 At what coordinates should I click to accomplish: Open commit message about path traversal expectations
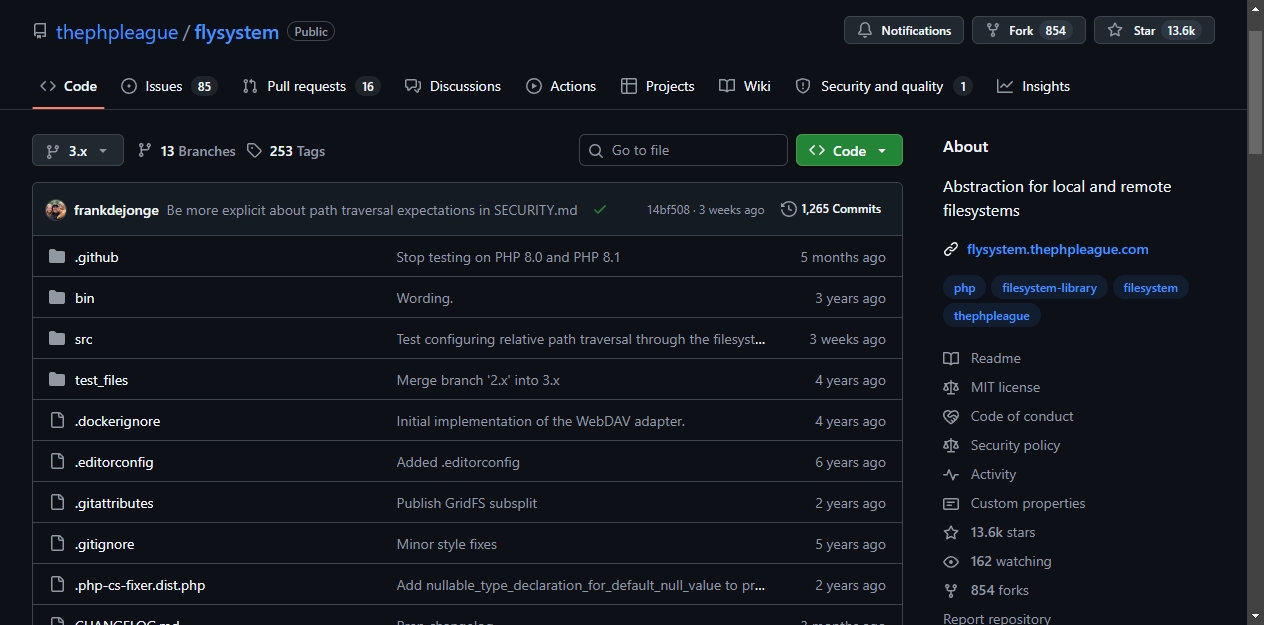coord(372,210)
